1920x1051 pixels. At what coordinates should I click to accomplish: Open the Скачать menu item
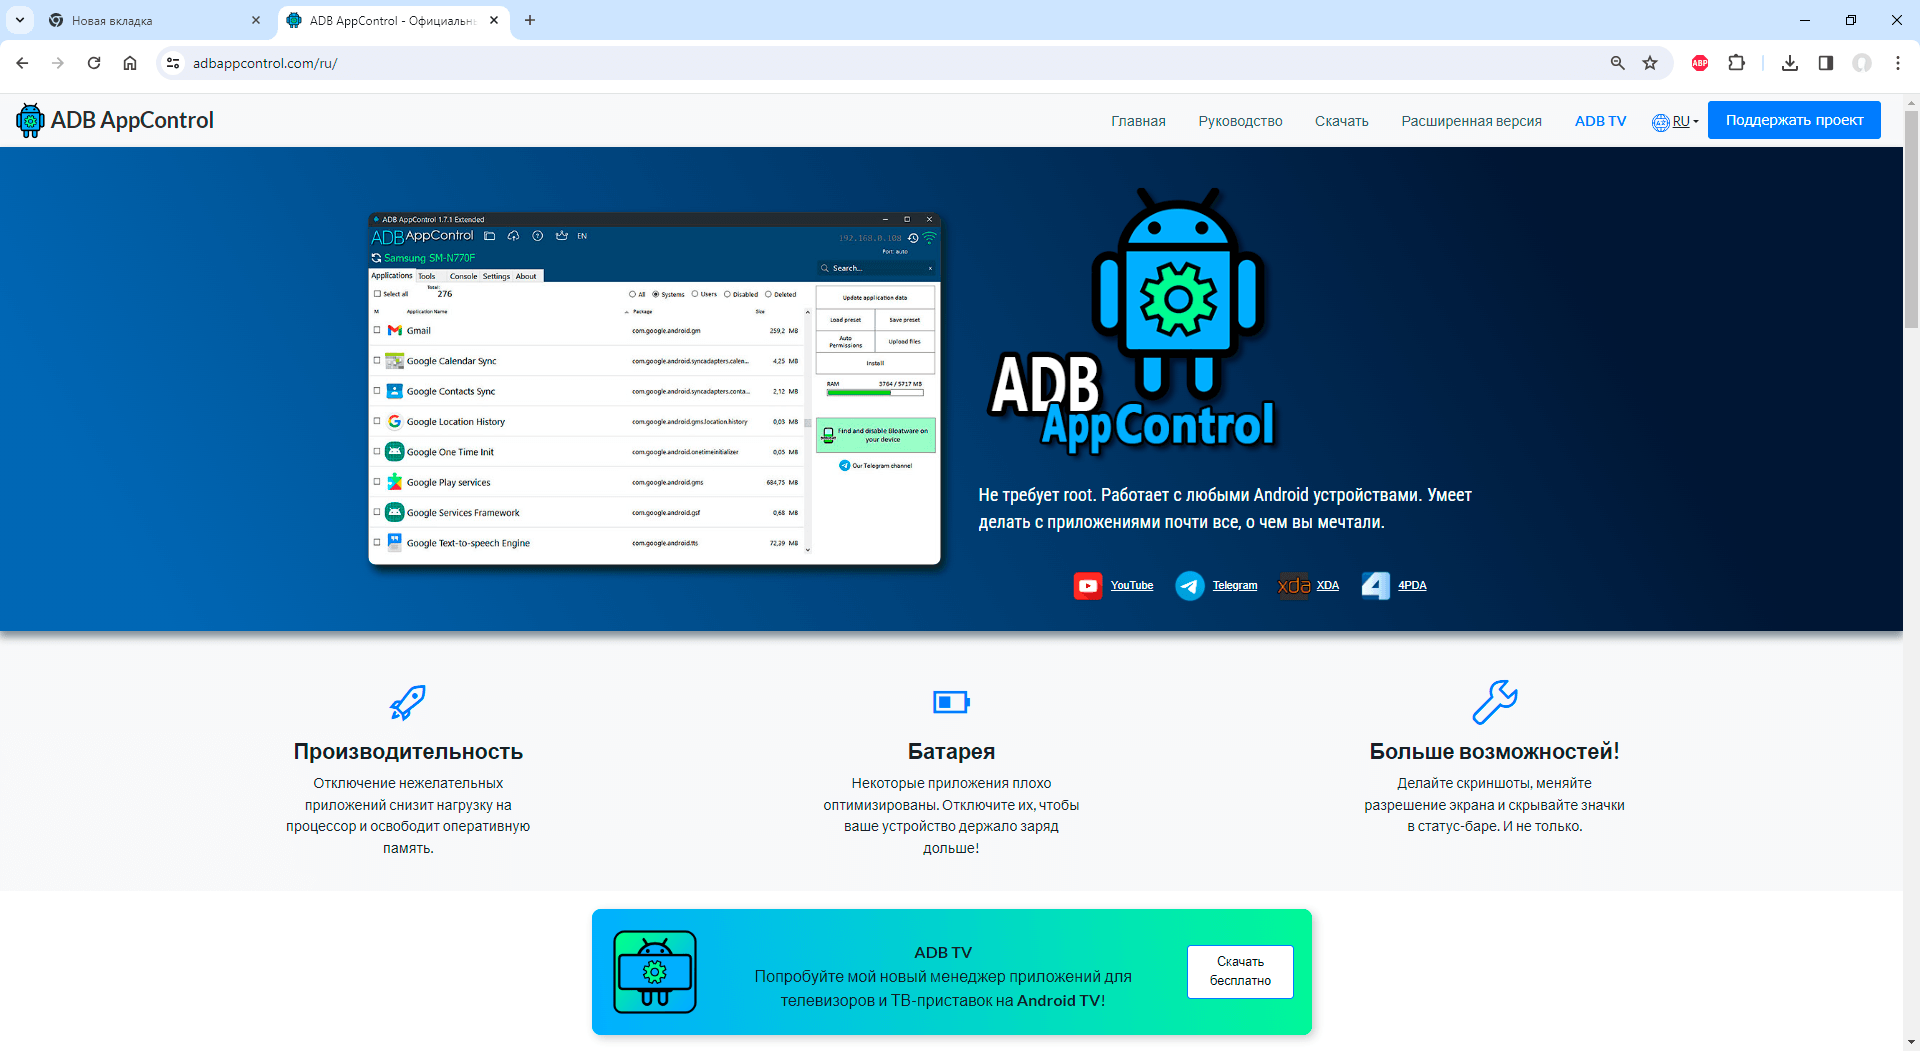pyautogui.click(x=1341, y=121)
